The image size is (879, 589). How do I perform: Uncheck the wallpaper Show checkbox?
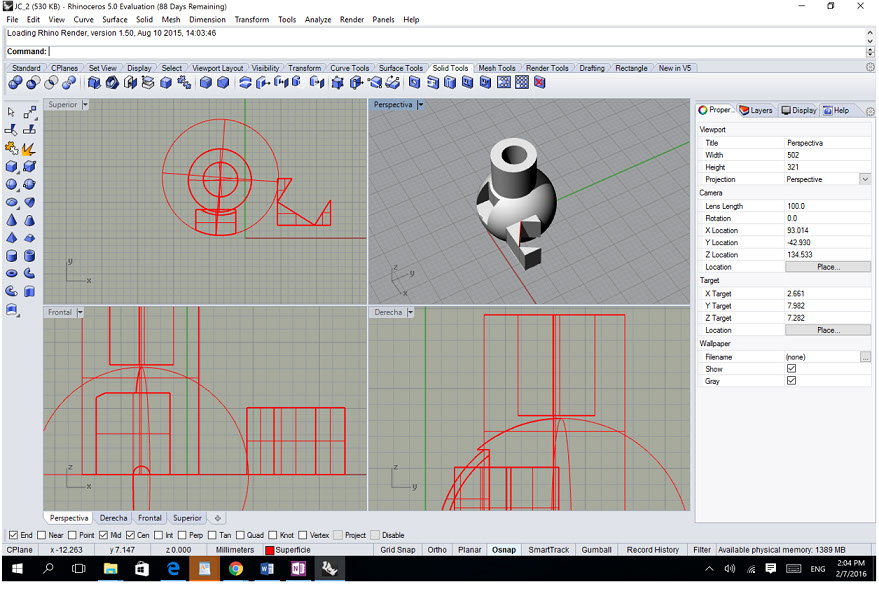tap(792, 369)
